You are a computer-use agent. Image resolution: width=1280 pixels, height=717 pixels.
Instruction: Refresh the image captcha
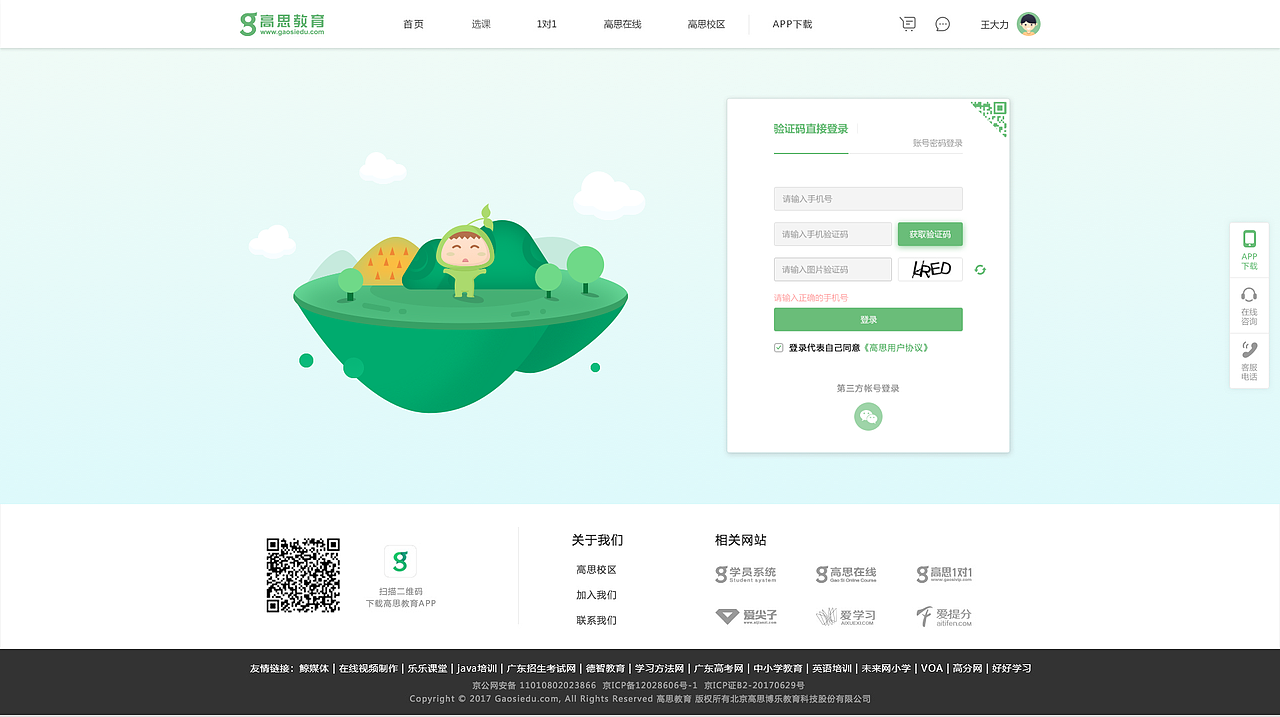pos(980,269)
